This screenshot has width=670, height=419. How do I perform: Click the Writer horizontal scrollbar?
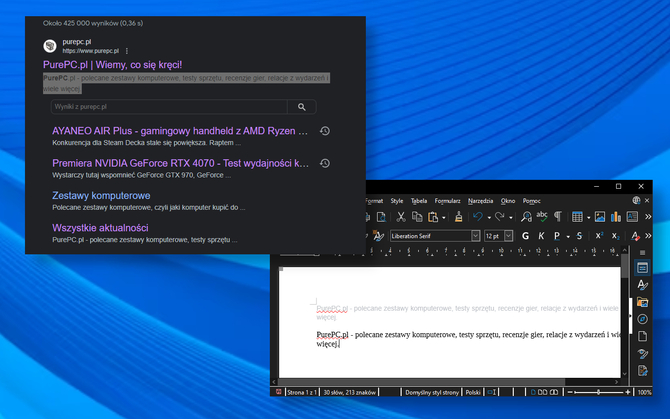(x=445, y=382)
